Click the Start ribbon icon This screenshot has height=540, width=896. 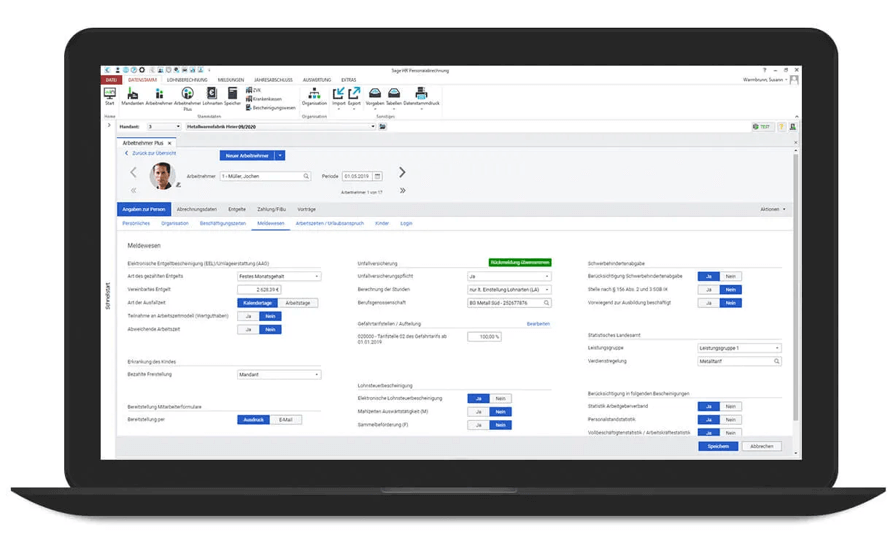[x=110, y=95]
